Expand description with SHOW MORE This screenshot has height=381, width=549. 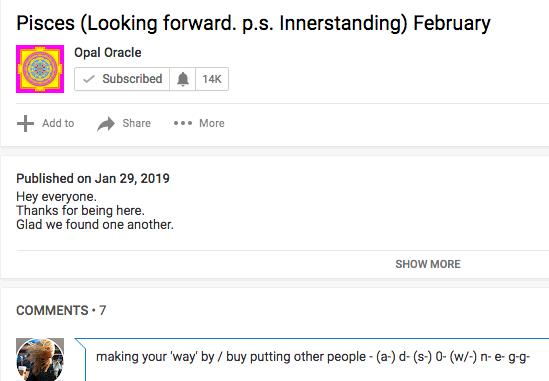428,264
